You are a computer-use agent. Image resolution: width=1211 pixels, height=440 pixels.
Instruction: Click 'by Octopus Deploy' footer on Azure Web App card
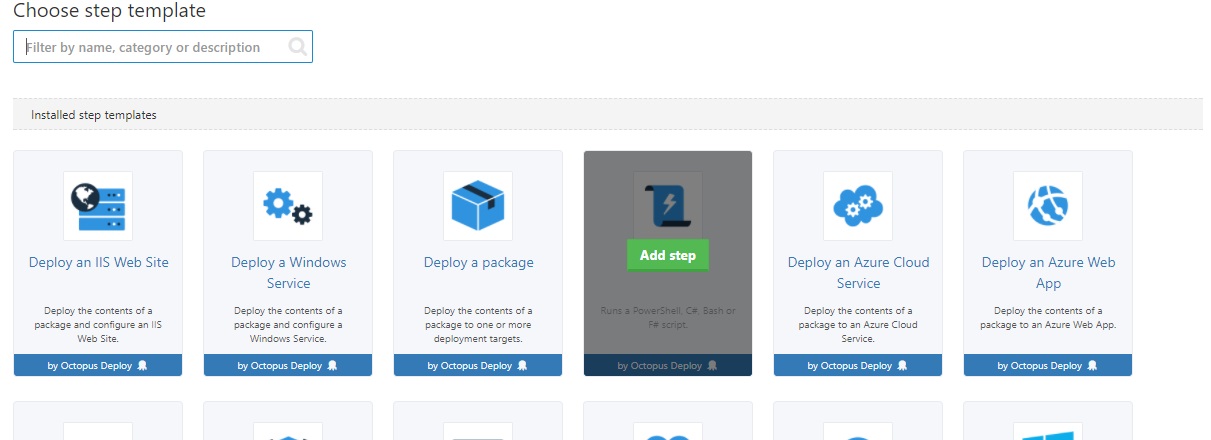coord(1048,365)
